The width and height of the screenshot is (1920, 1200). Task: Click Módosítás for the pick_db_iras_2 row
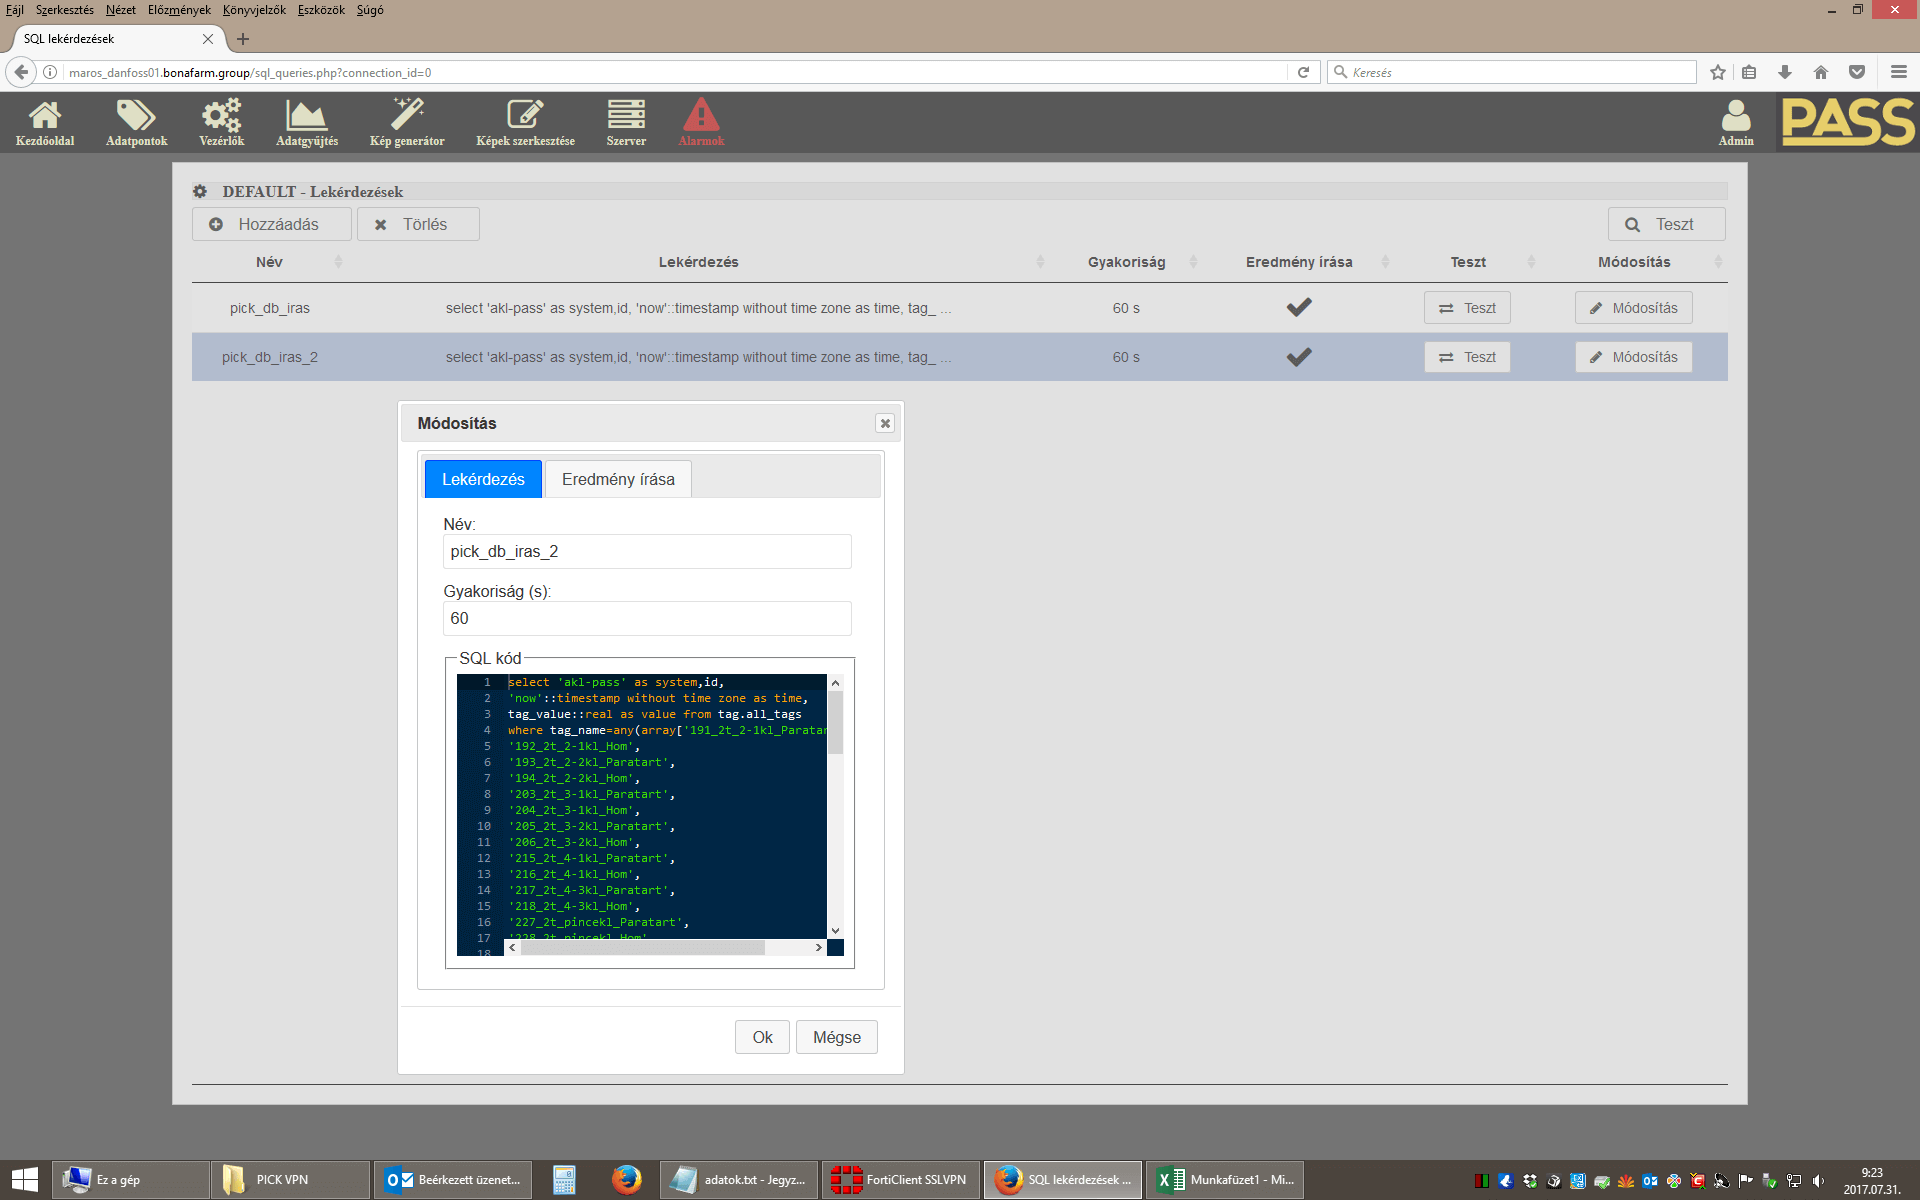point(1634,357)
